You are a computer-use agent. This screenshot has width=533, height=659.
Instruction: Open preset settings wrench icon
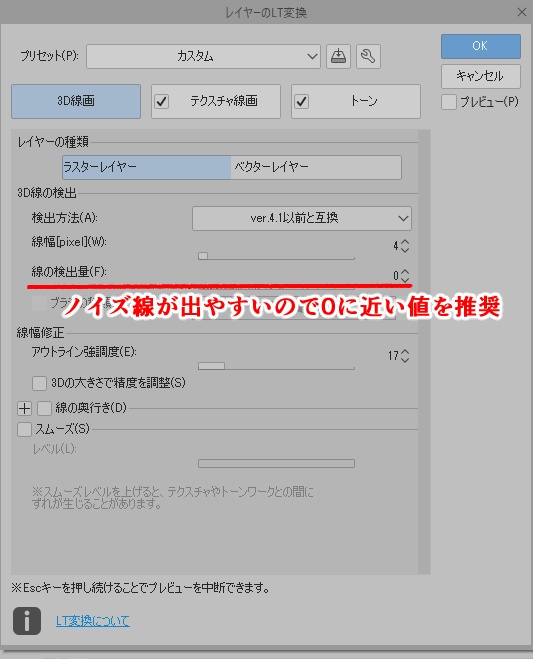pos(368,56)
